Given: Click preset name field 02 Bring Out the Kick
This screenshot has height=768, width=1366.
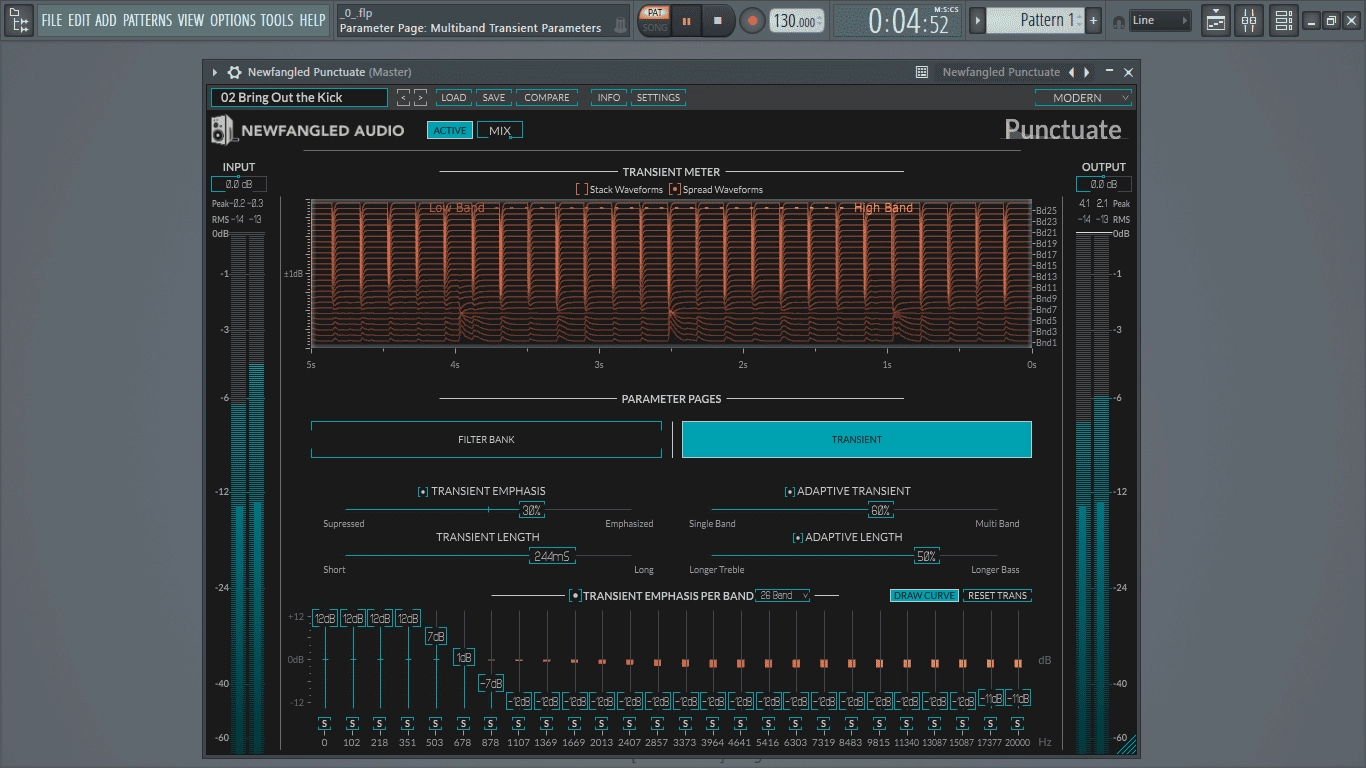Looking at the screenshot, I should coord(299,97).
